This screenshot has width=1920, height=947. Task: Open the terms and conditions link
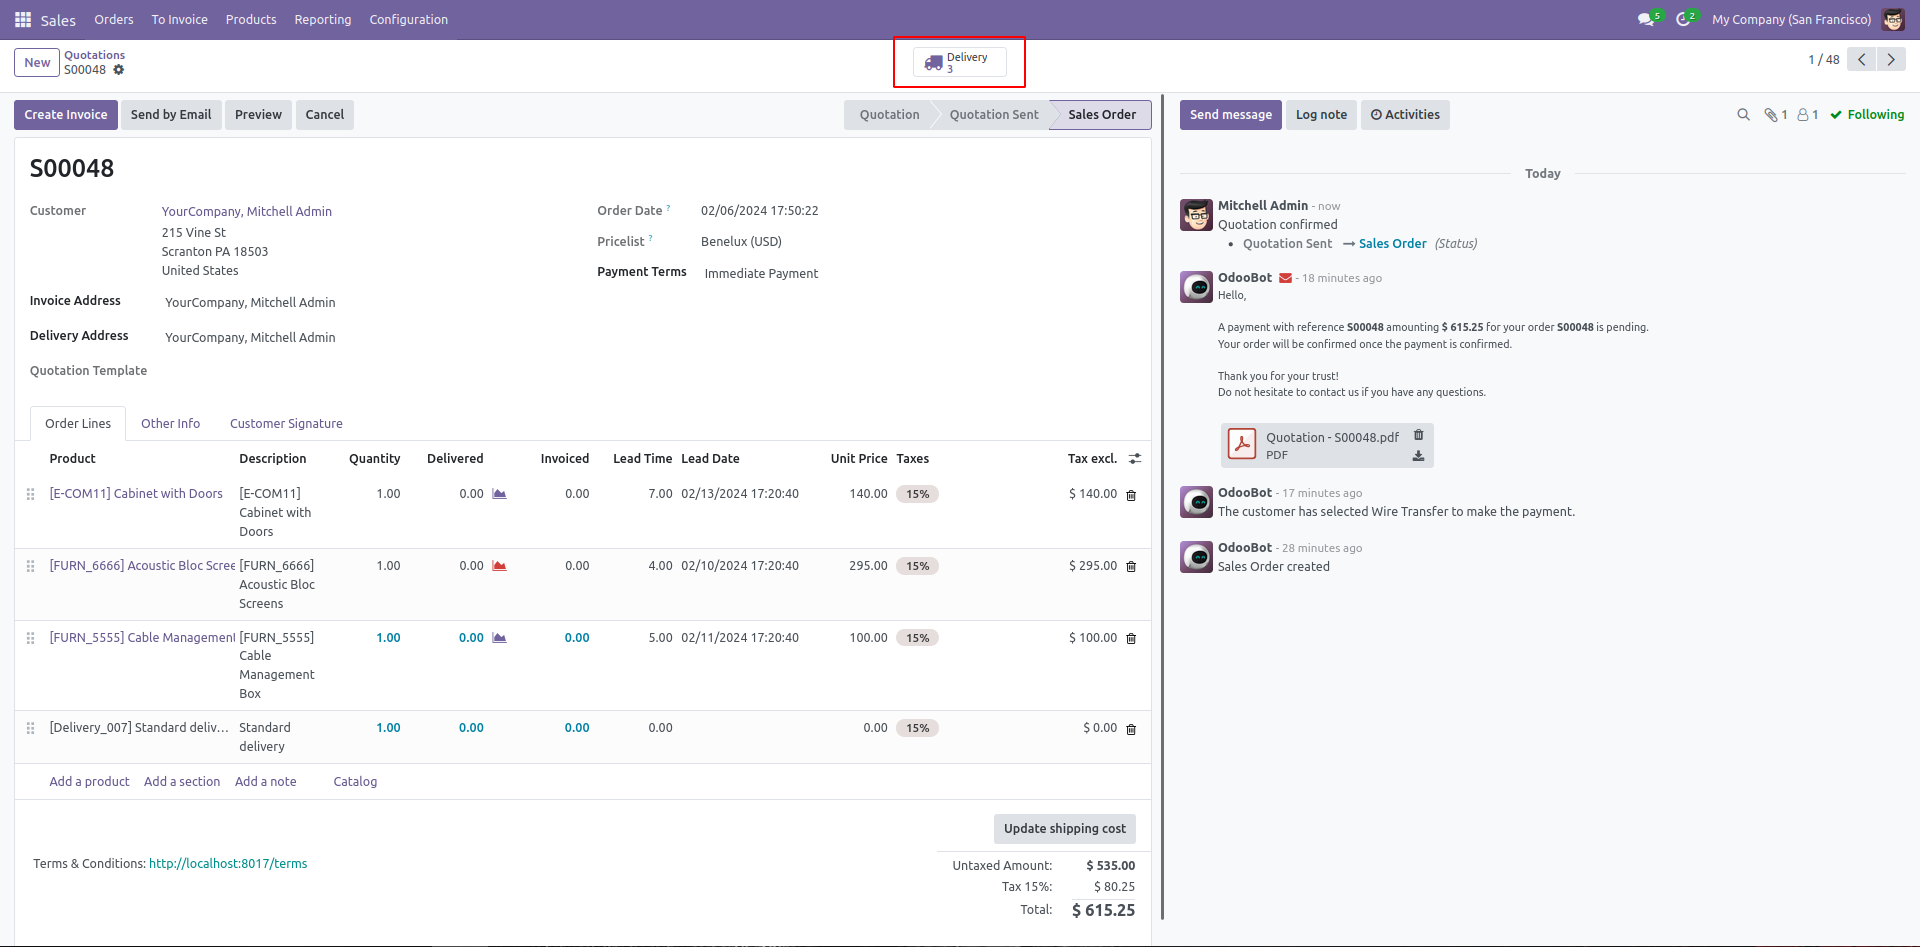(228, 864)
